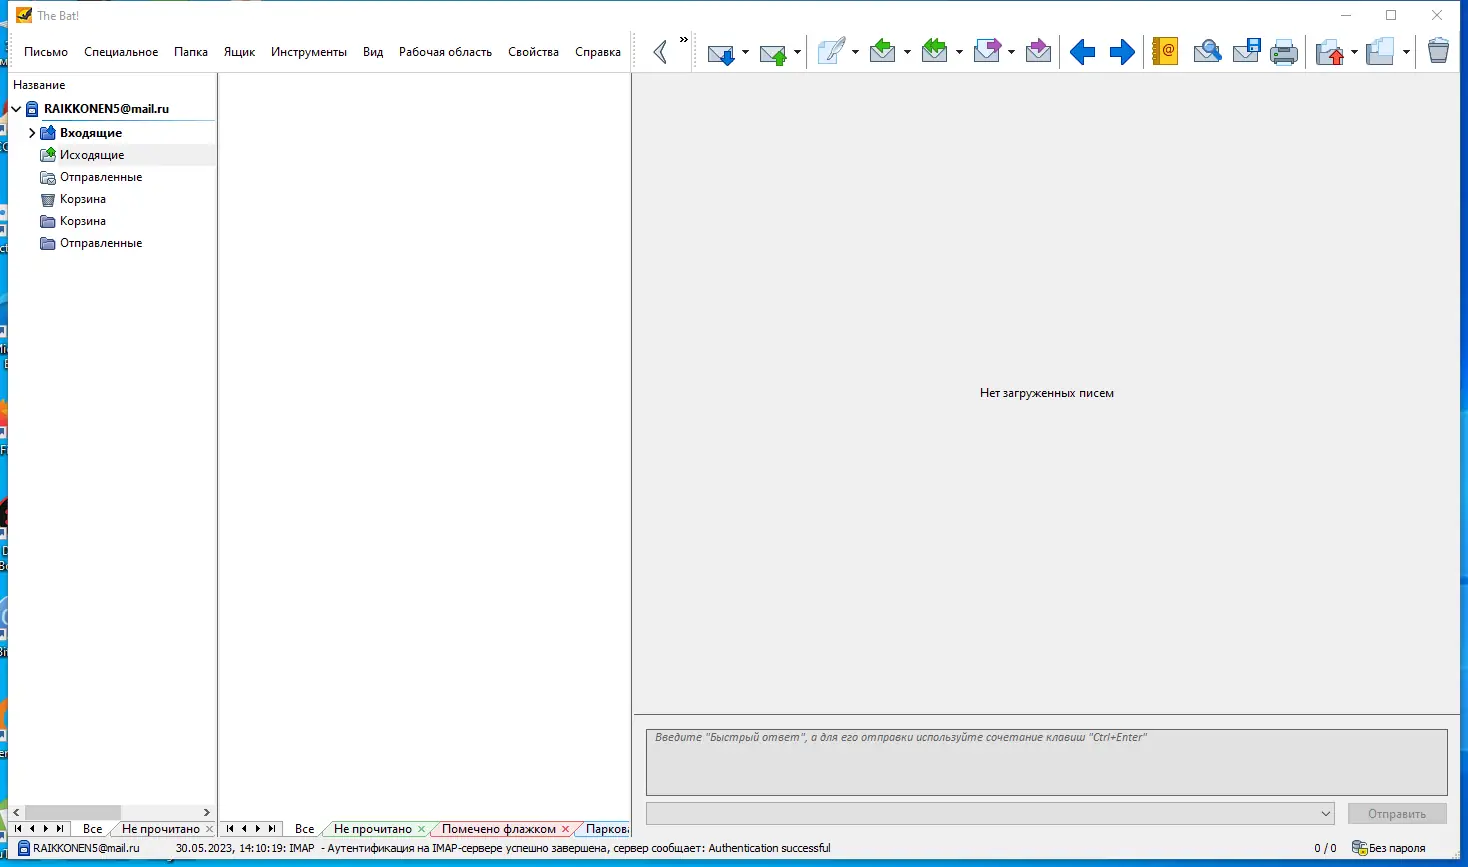This screenshot has height=867, width=1468.
Task: Select the Исходящие folder
Action: click(x=92, y=155)
